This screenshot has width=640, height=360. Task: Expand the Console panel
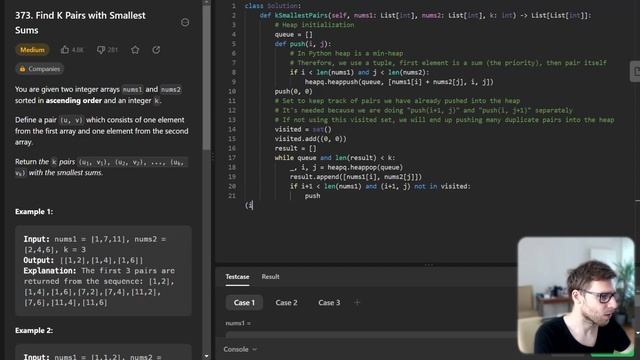(x=240, y=349)
